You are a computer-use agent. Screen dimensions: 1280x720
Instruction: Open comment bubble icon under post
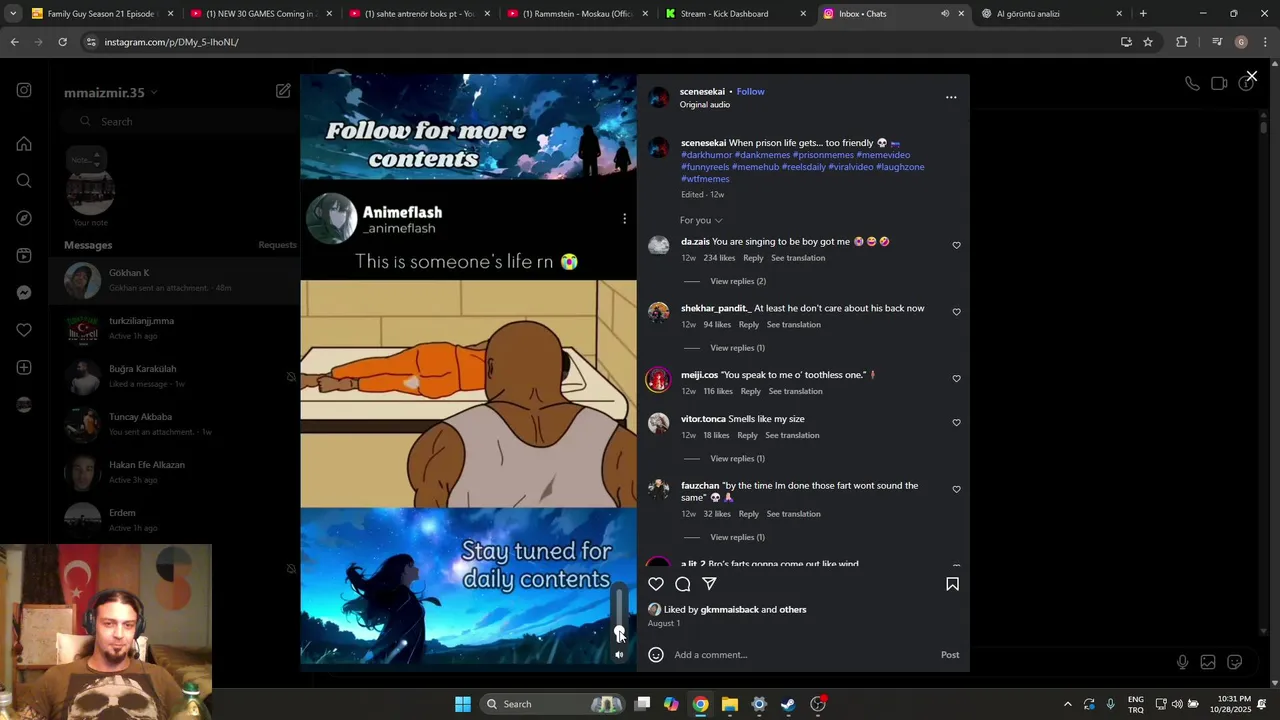[683, 584]
